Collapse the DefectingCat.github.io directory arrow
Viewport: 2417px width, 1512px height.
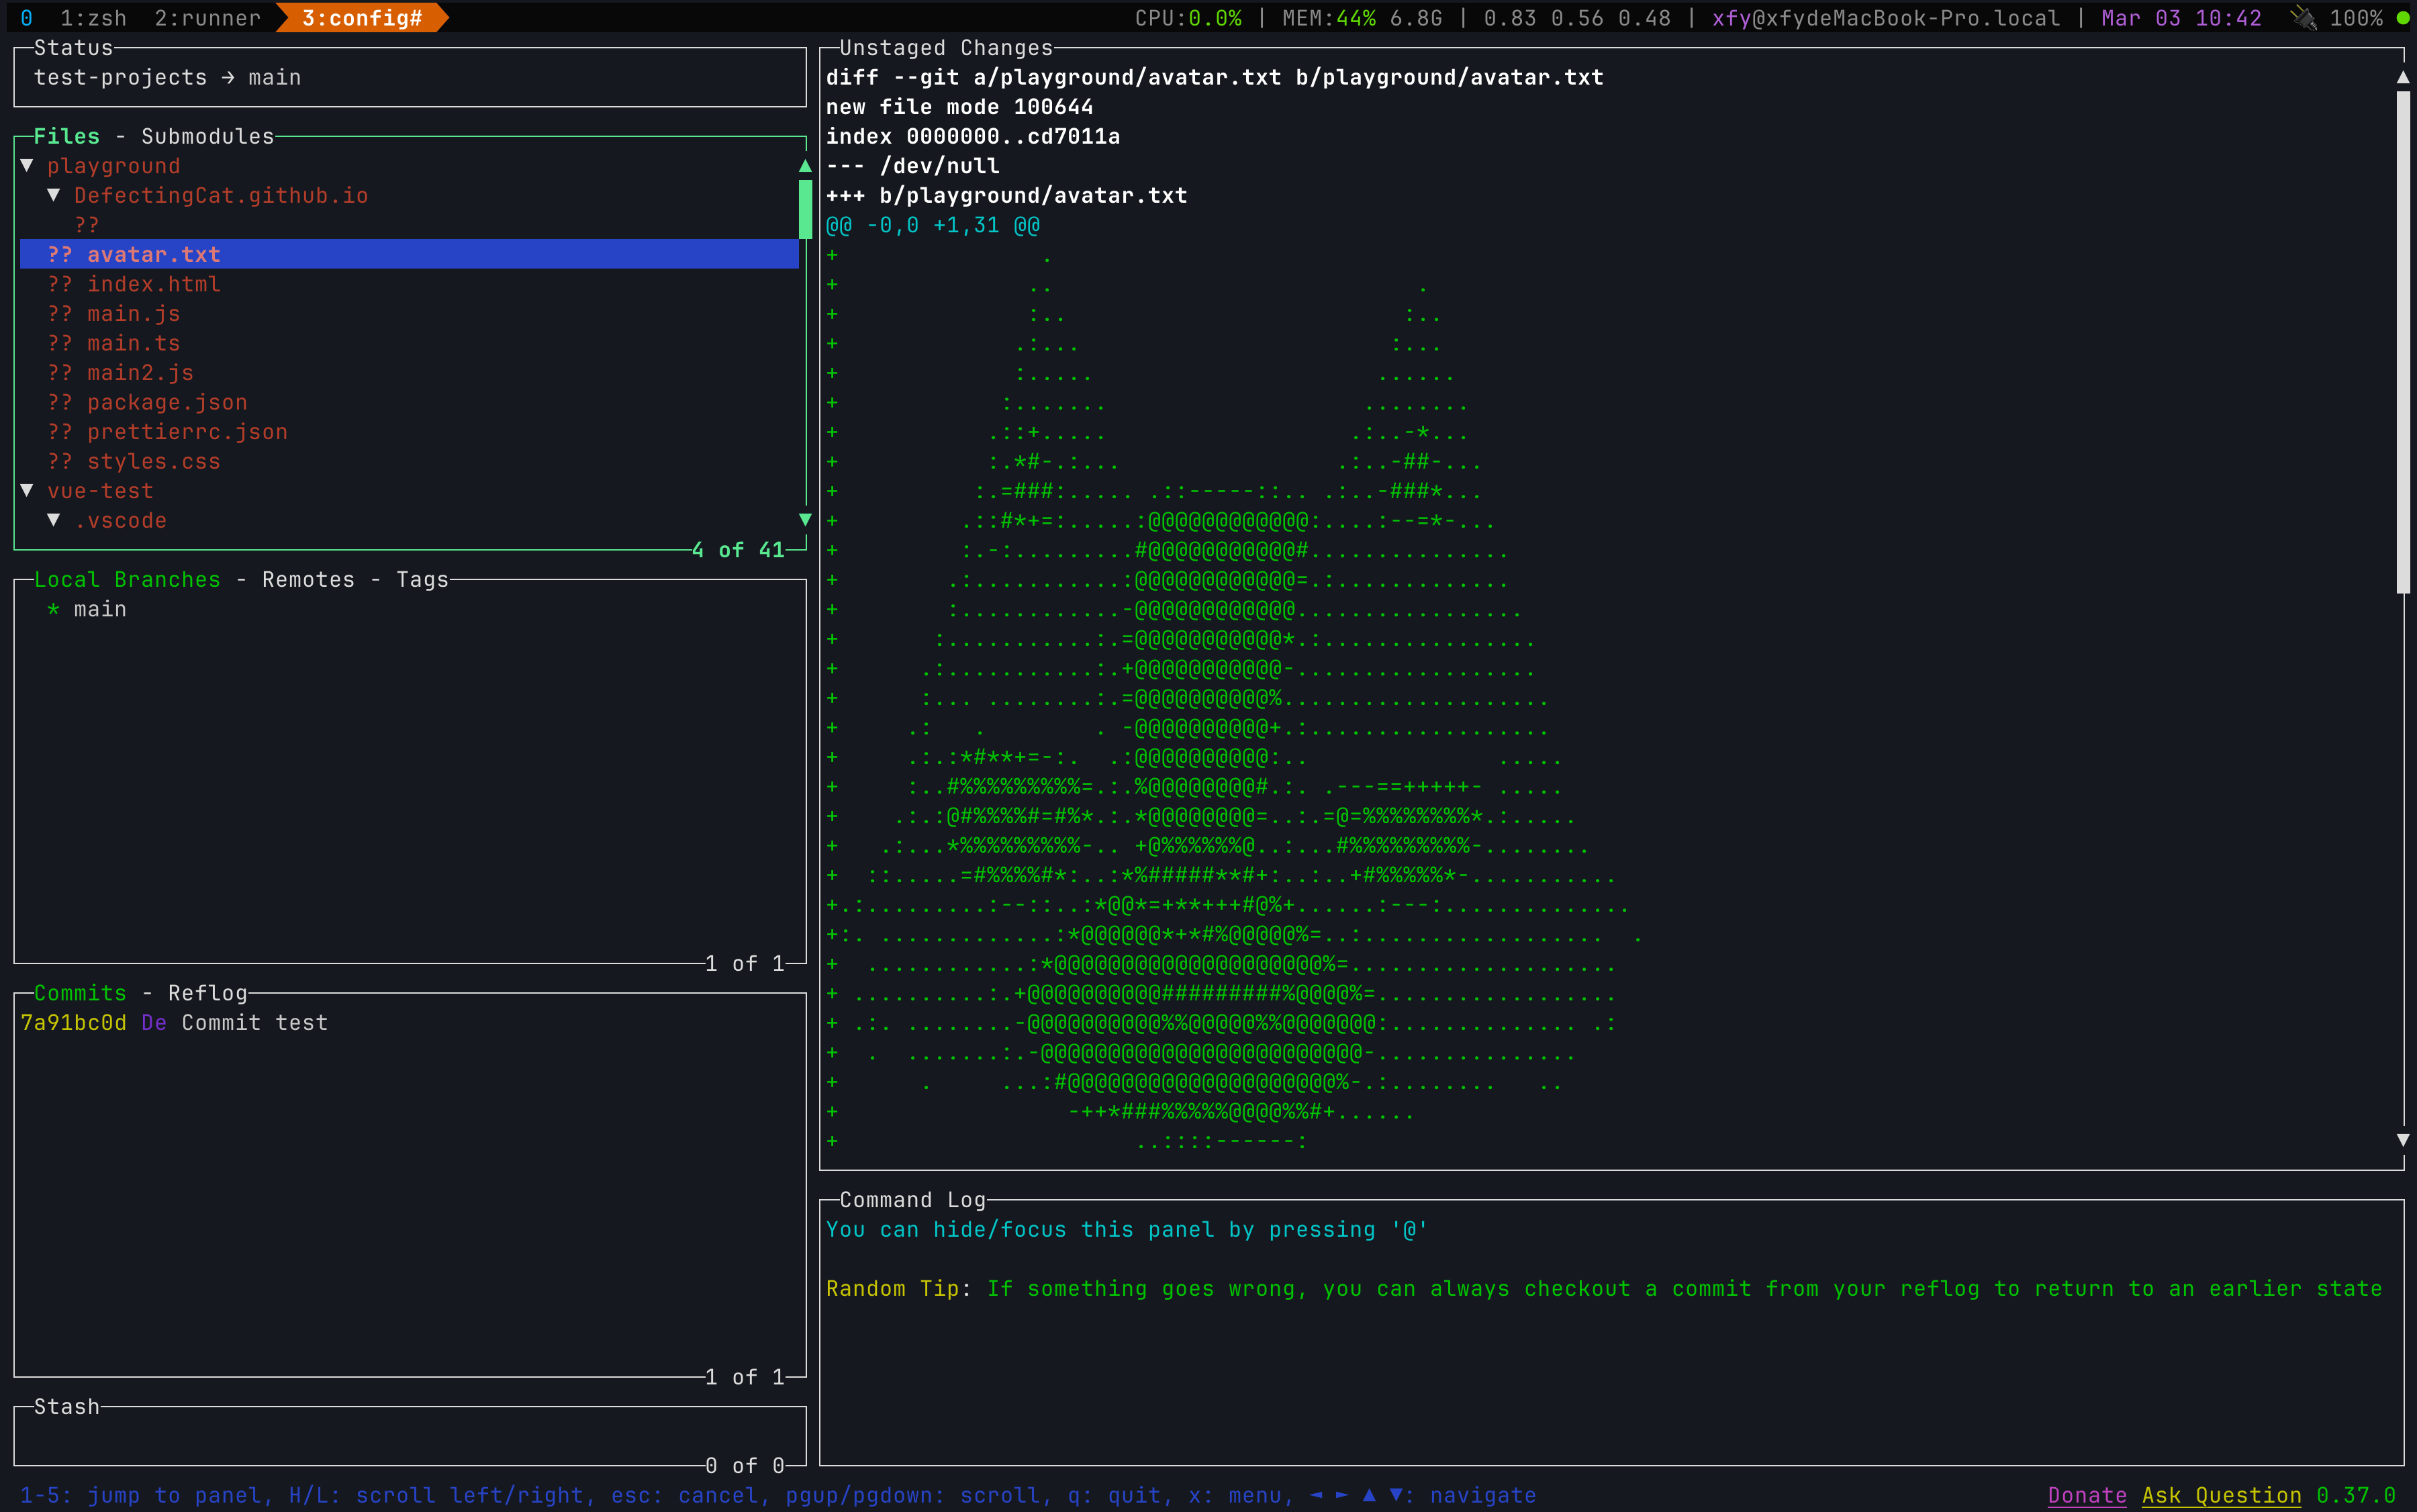(54, 195)
